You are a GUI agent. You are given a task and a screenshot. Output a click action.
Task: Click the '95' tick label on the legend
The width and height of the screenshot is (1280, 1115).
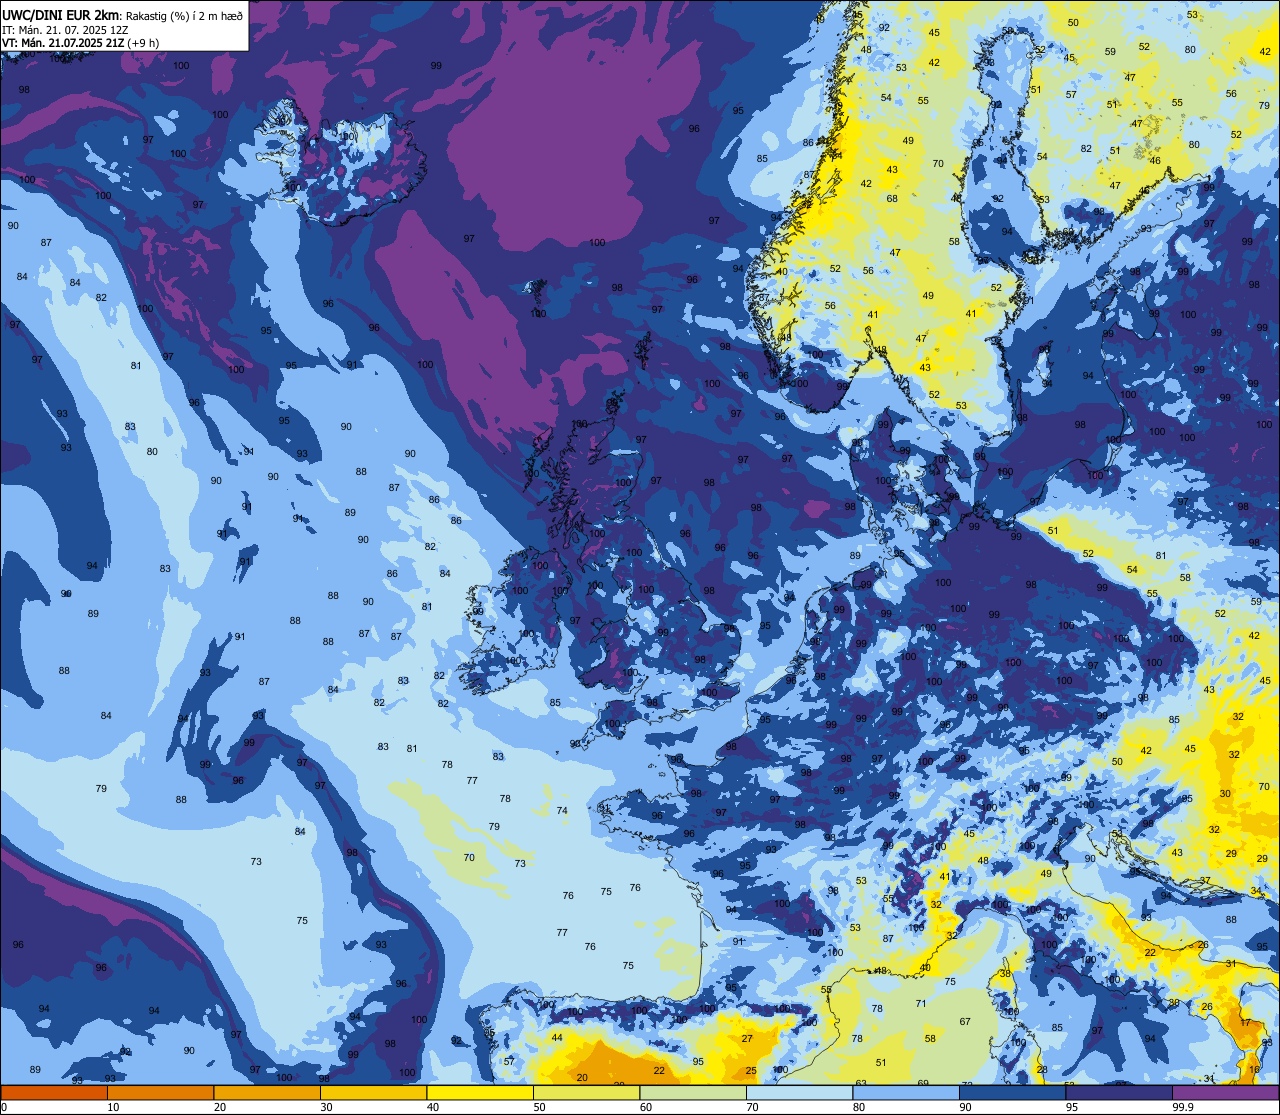click(x=1072, y=1107)
